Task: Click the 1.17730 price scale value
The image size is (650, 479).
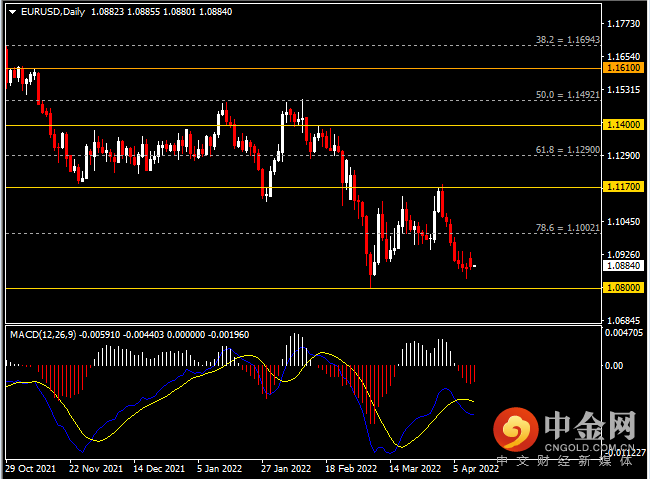Action: click(x=623, y=24)
